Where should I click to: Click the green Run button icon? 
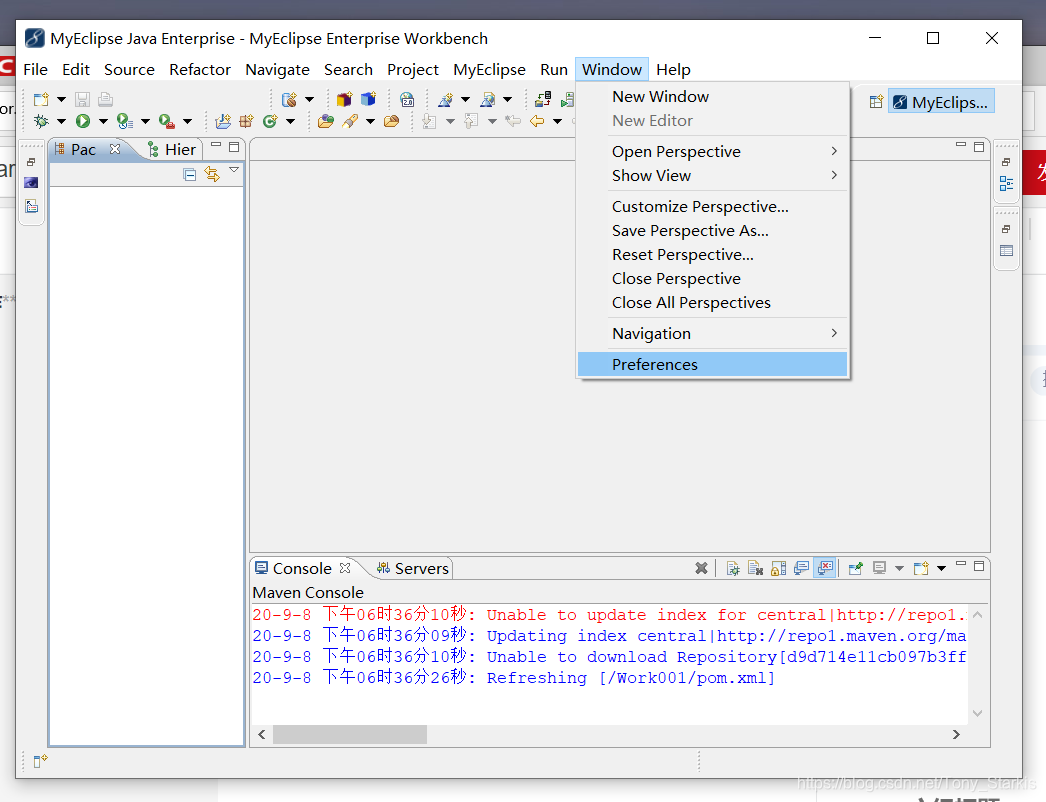83,121
